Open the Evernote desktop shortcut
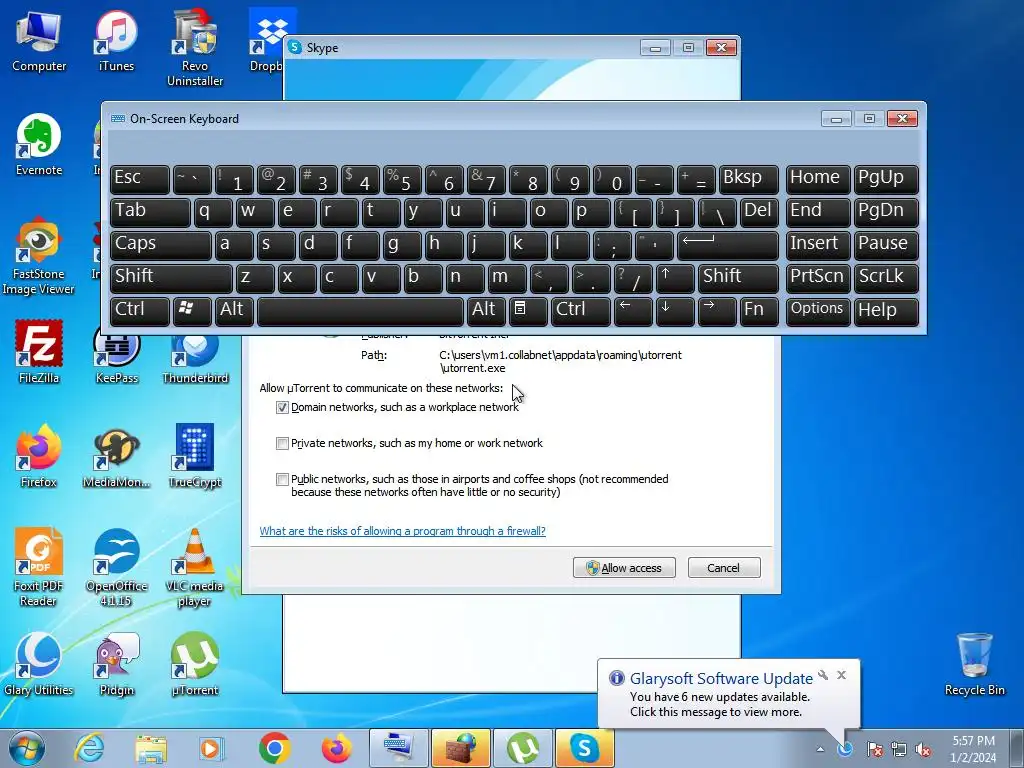 tap(39, 145)
